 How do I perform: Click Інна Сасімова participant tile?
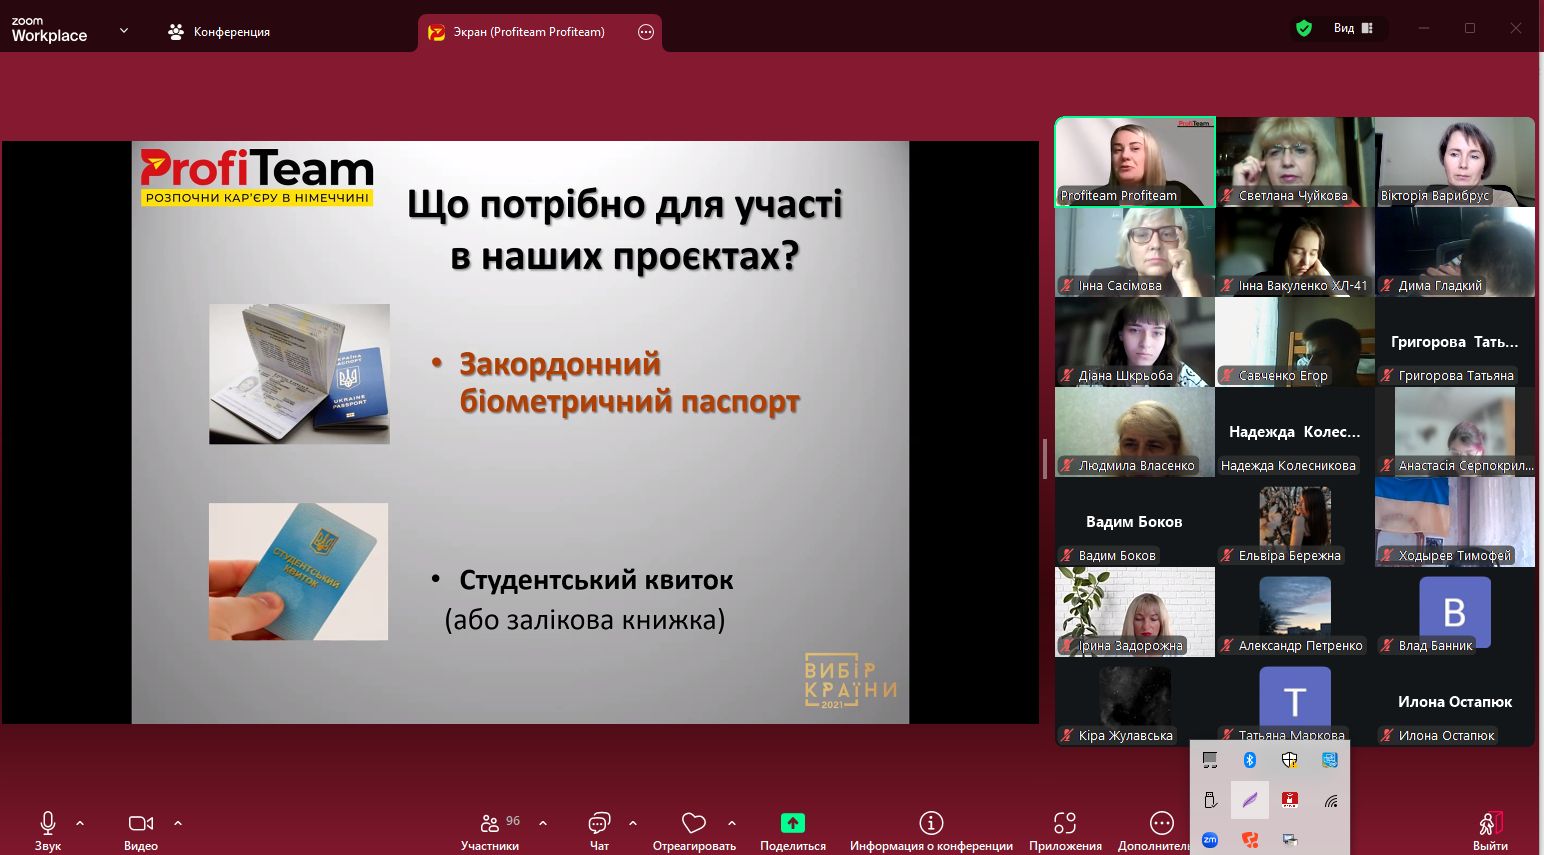point(1135,252)
